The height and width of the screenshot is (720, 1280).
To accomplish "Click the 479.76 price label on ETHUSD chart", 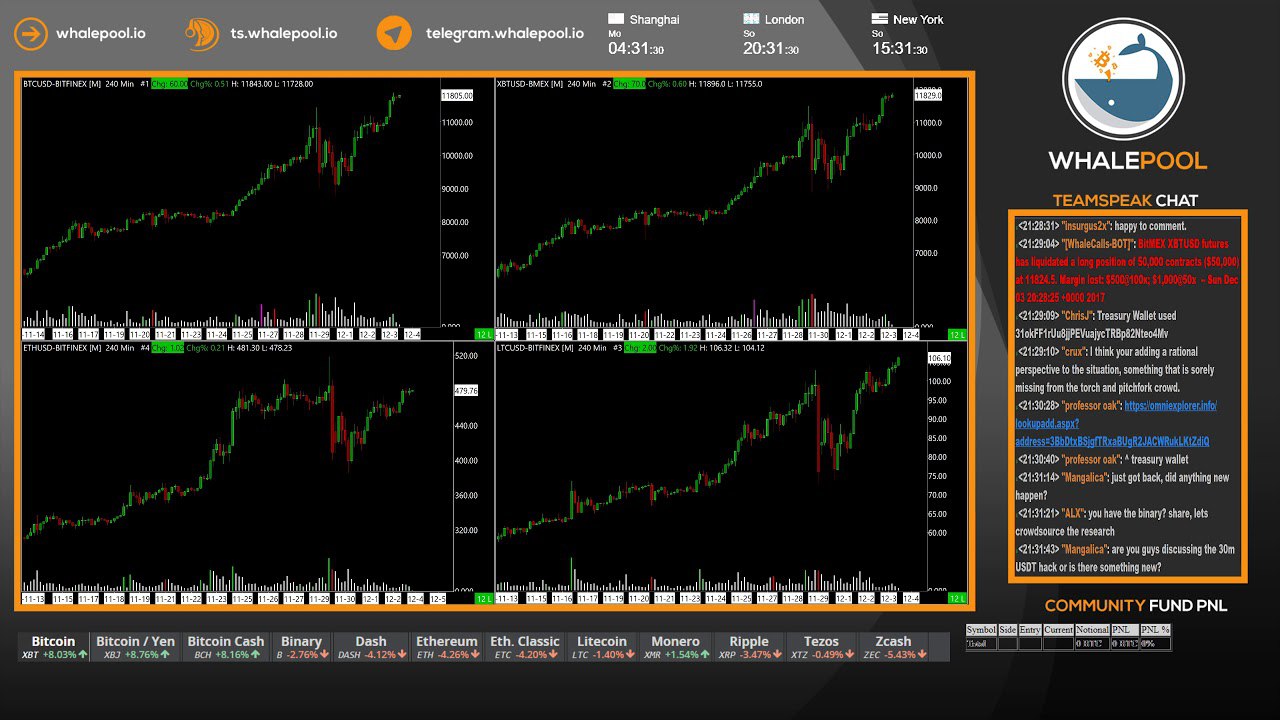I will [x=466, y=391].
